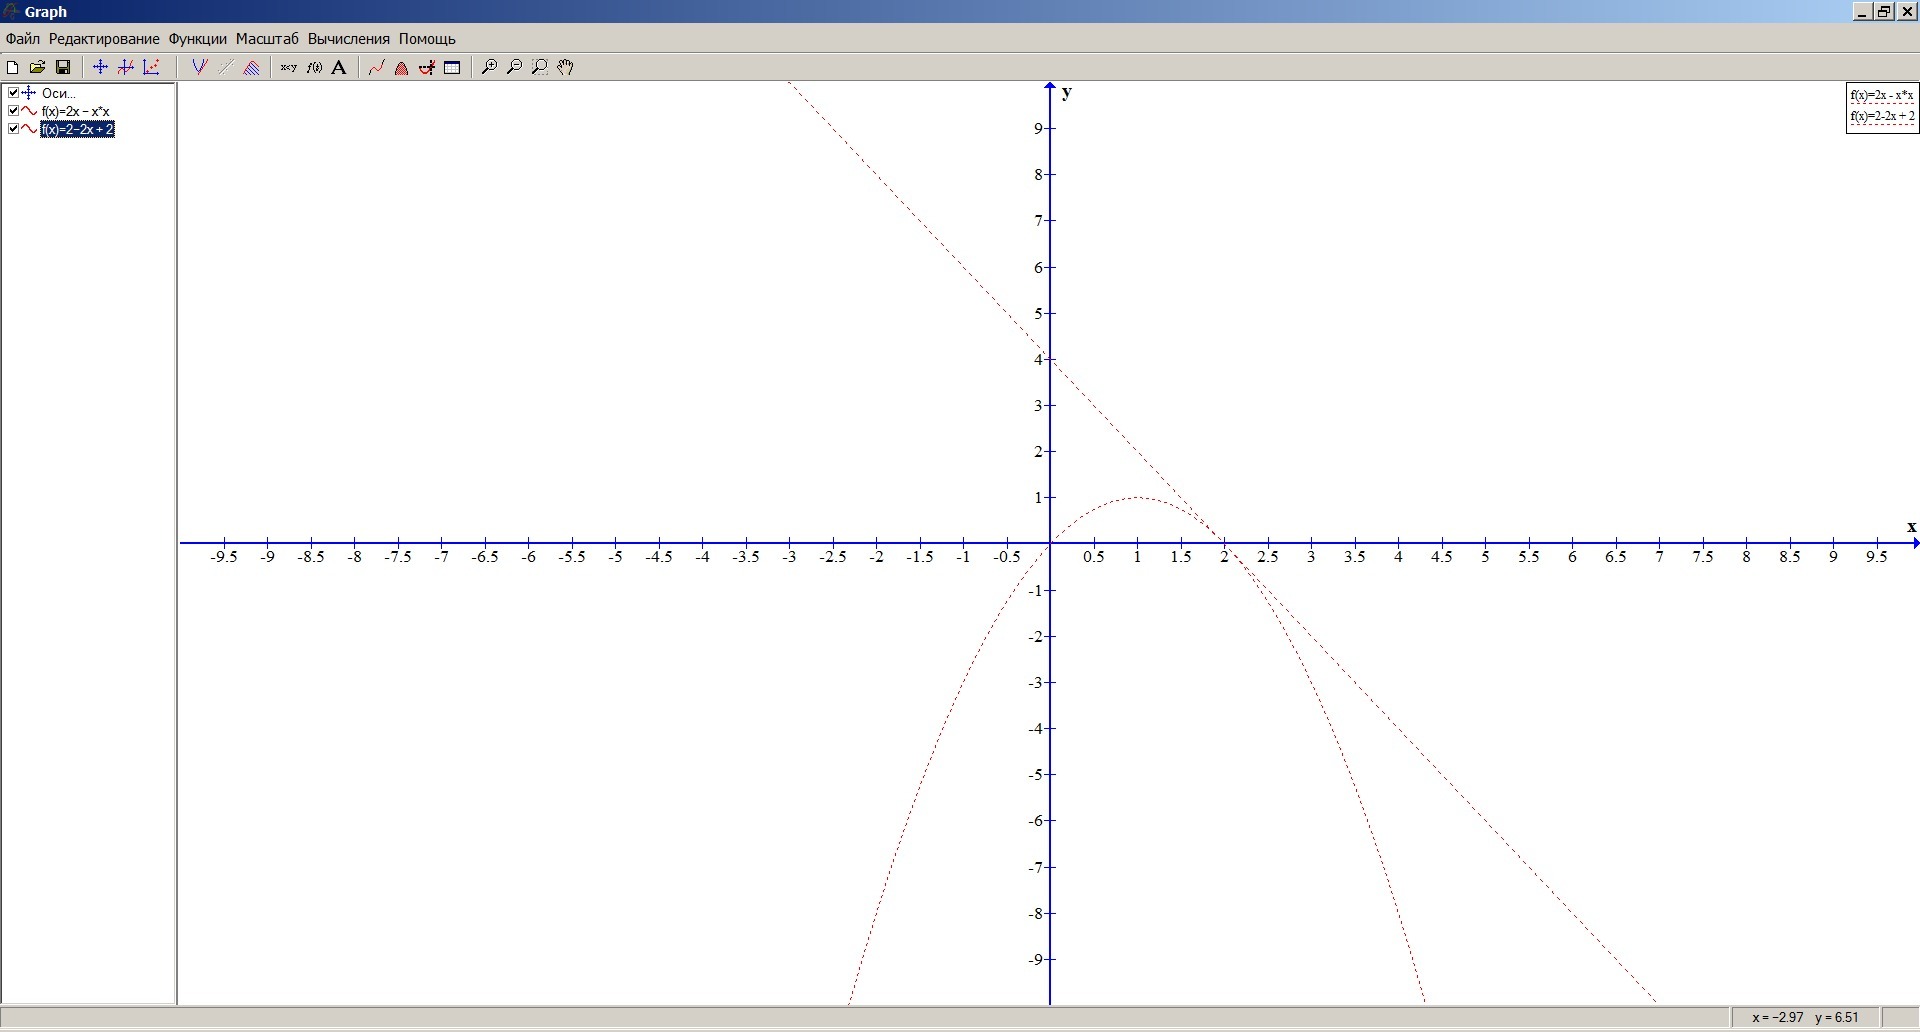Viewport: 1920px width, 1032px height.
Task: Insert a text label with the A icon
Action: [339, 67]
